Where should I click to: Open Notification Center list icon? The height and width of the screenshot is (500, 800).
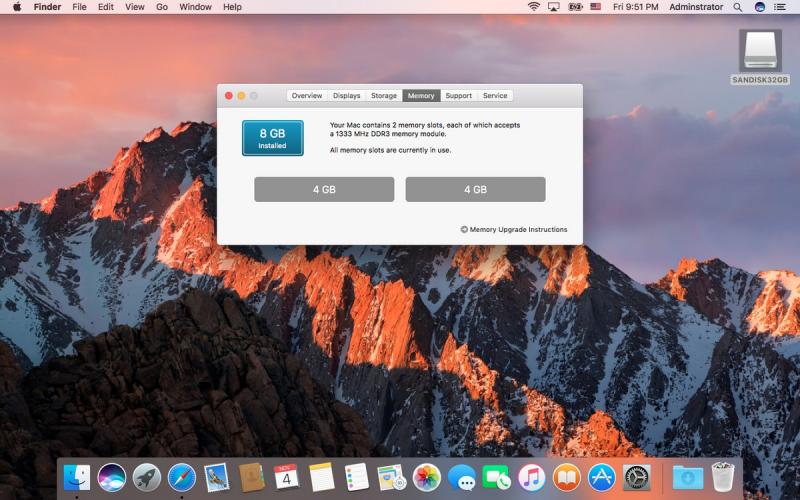click(780, 7)
